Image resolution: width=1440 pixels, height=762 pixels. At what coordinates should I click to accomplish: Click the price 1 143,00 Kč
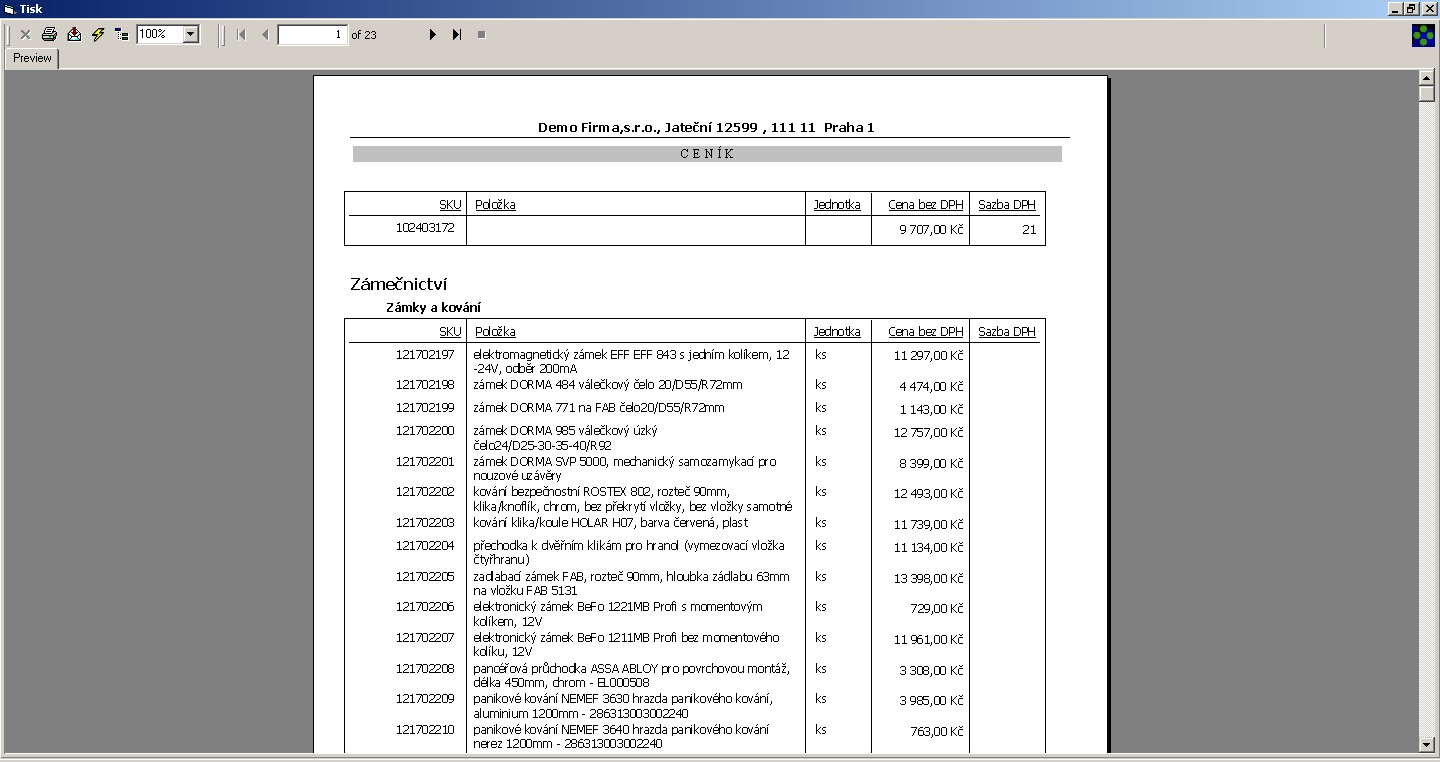[x=931, y=409]
